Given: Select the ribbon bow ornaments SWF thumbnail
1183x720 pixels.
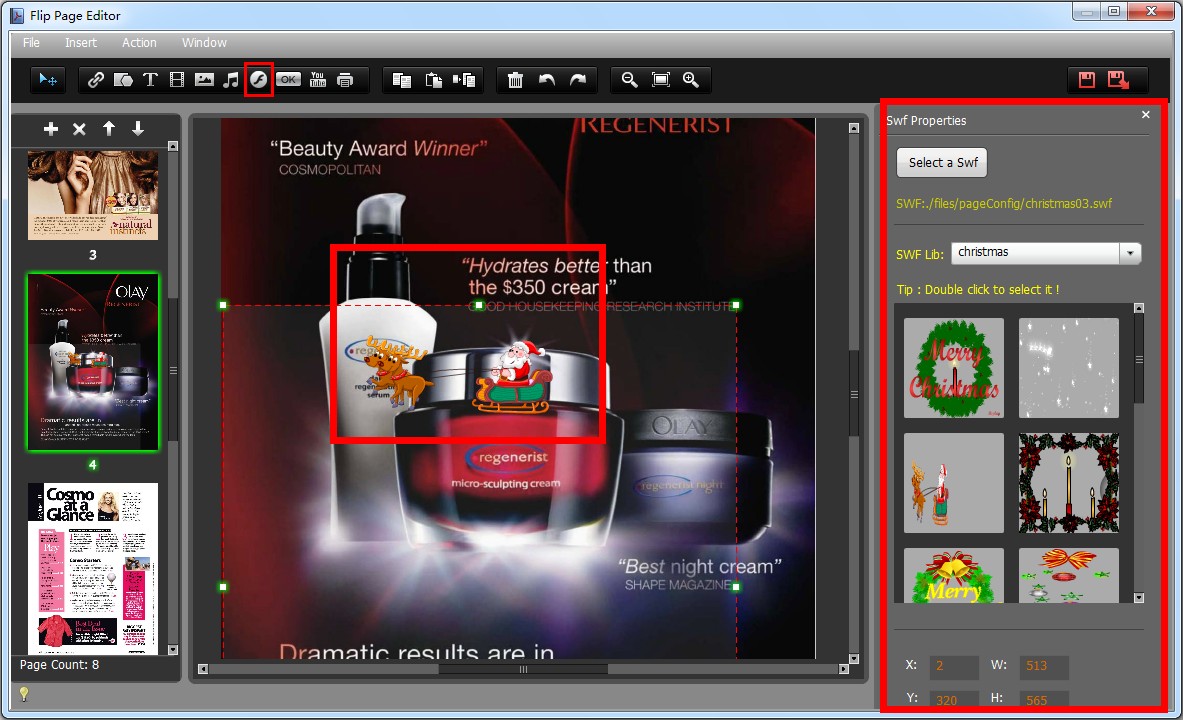Looking at the screenshot, I should tap(1068, 575).
